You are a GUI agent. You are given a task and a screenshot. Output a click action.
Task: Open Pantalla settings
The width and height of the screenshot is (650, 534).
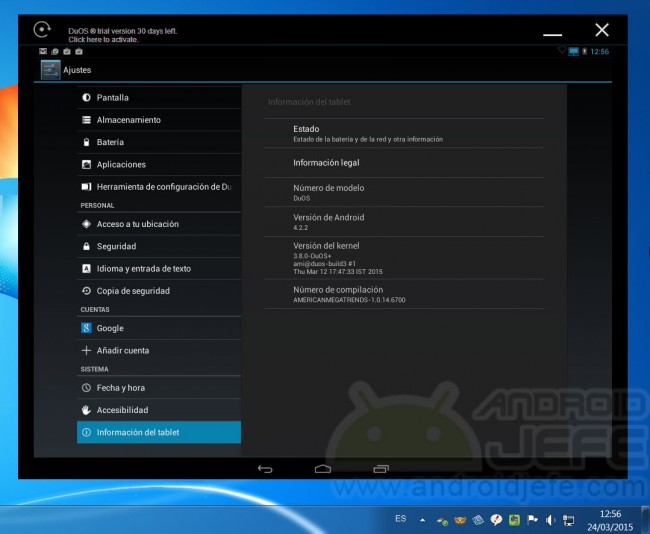[x=159, y=97]
